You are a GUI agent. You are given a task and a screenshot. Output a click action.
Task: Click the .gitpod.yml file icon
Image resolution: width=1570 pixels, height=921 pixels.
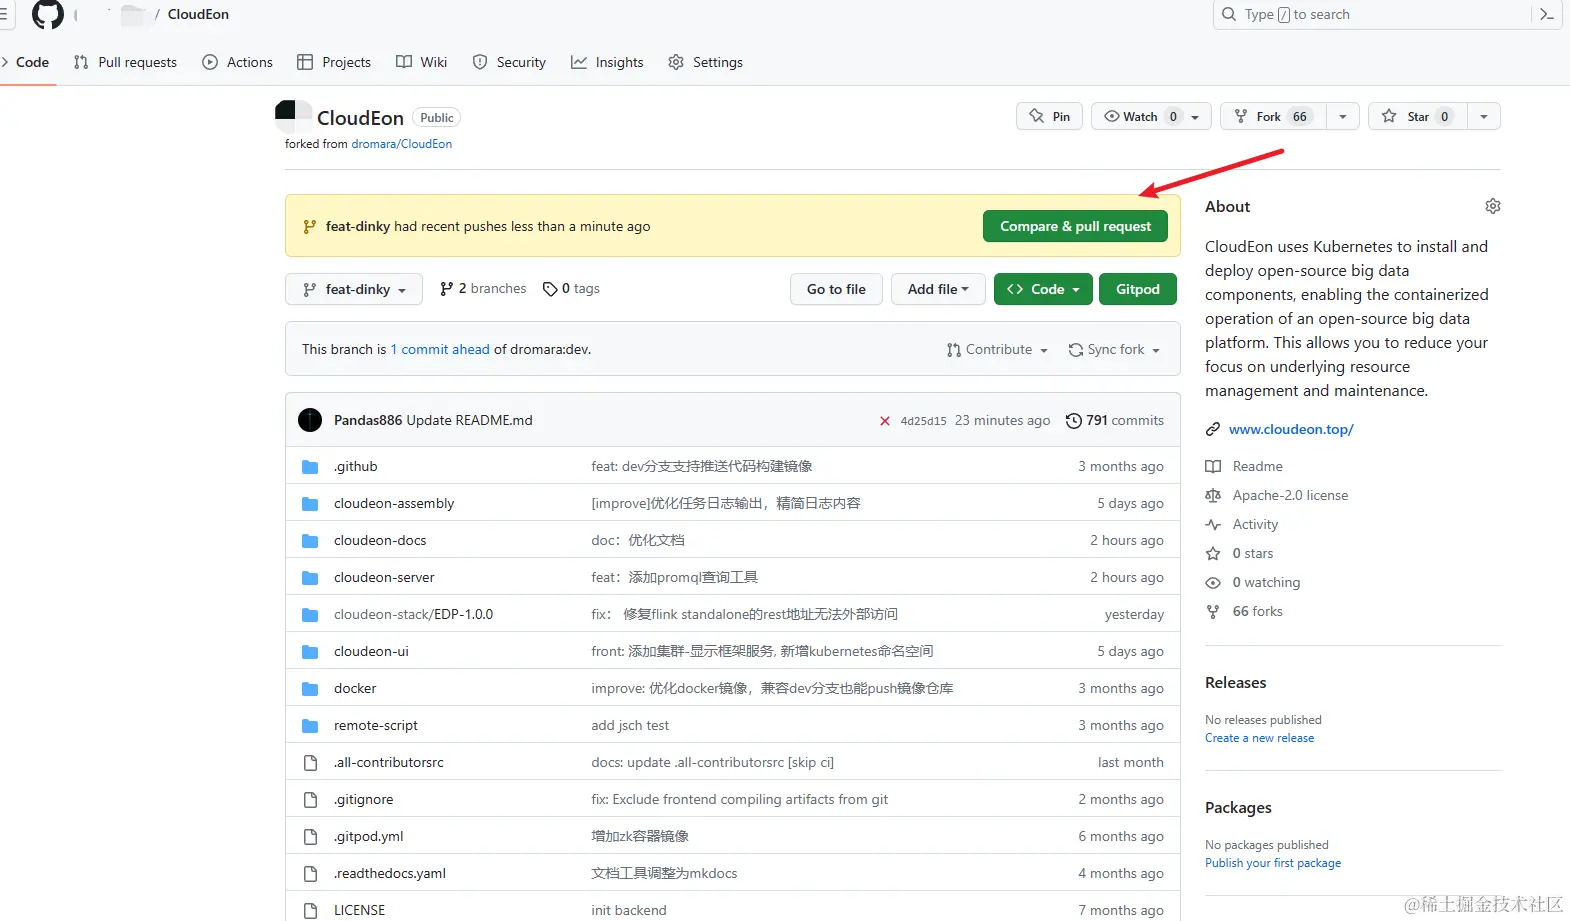click(310, 837)
